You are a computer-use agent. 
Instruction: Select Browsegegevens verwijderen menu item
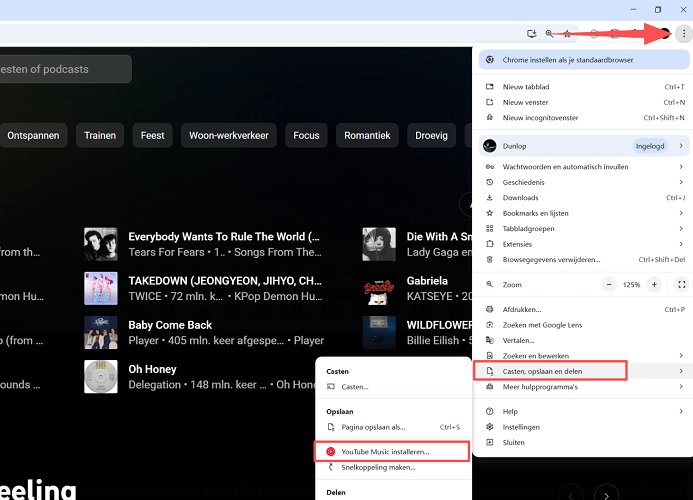[584, 260]
